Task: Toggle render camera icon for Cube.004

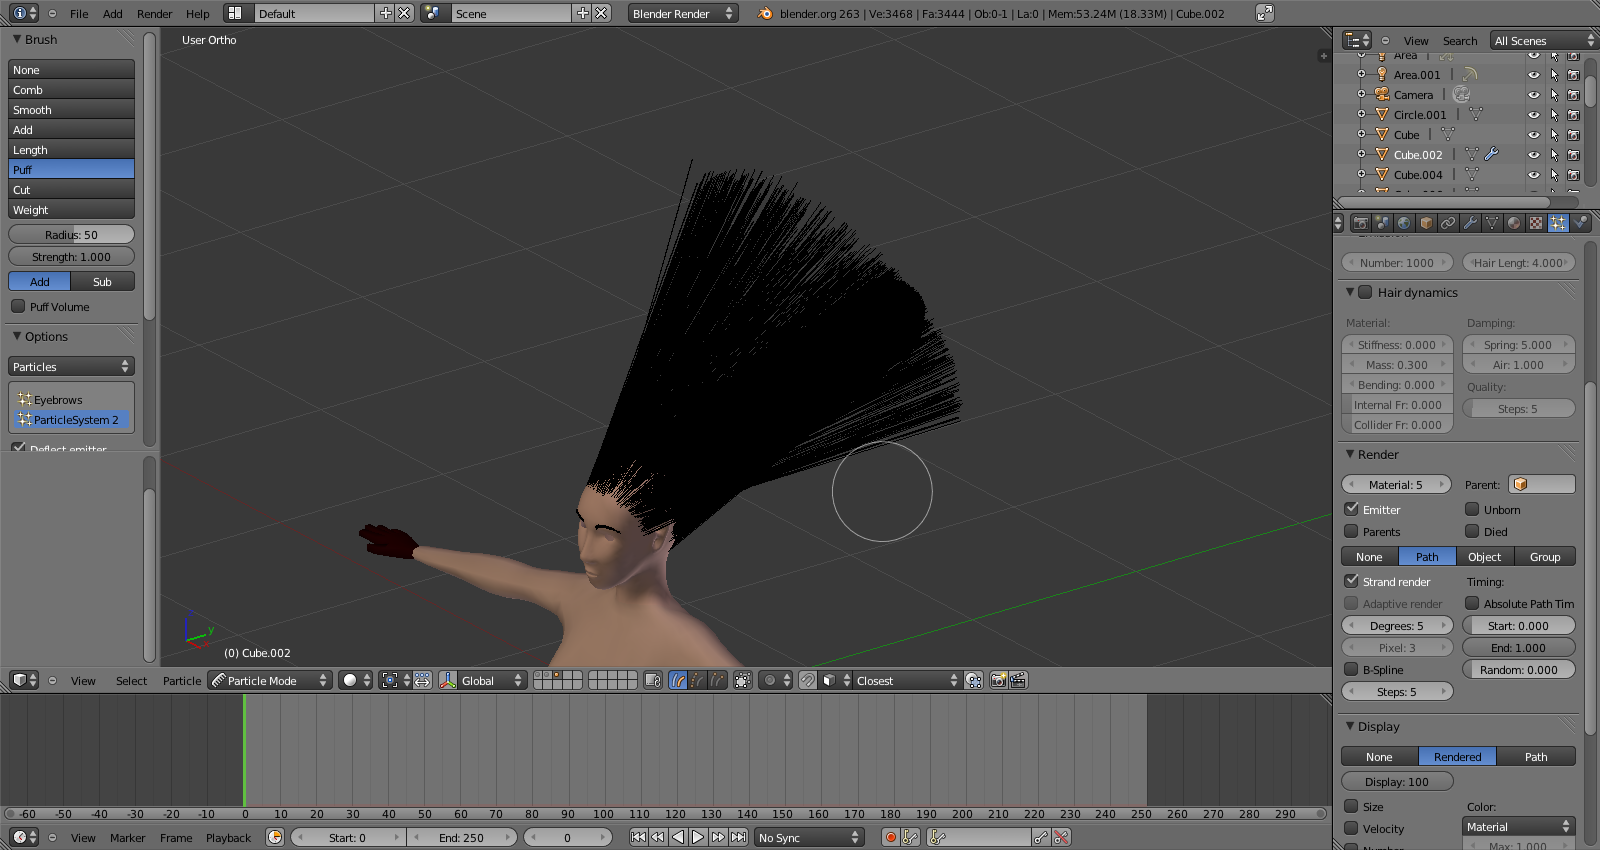Action: pyautogui.click(x=1573, y=174)
